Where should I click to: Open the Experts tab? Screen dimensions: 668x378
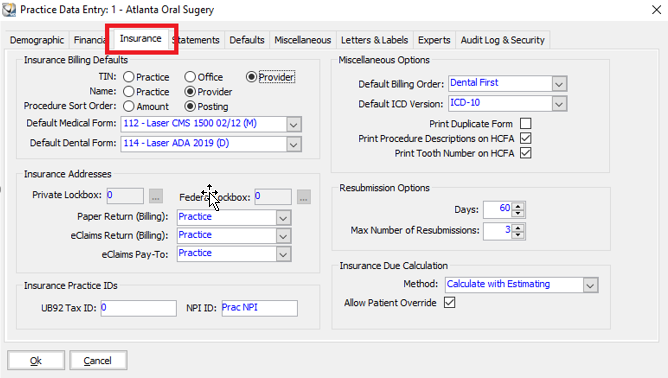[434, 40]
